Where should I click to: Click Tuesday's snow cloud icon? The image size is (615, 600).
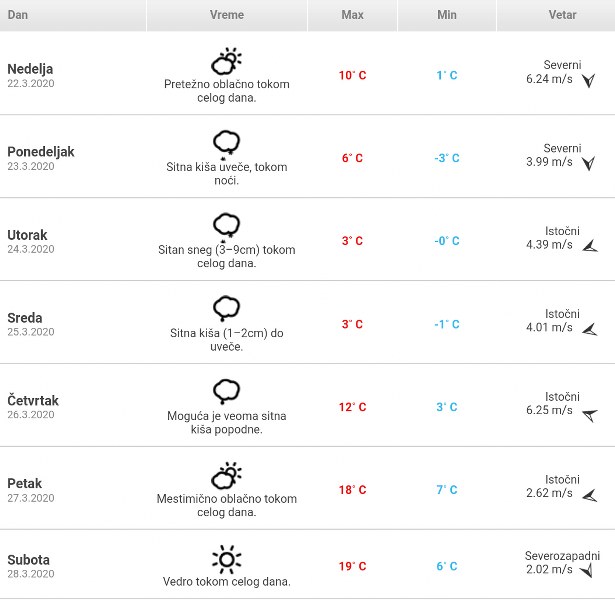tap(227, 227)
